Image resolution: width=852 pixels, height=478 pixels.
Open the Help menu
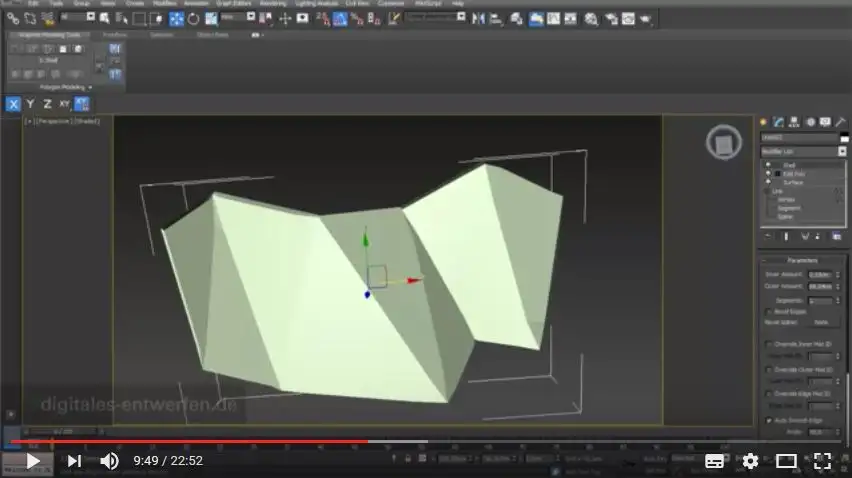[x=458, y=3]
